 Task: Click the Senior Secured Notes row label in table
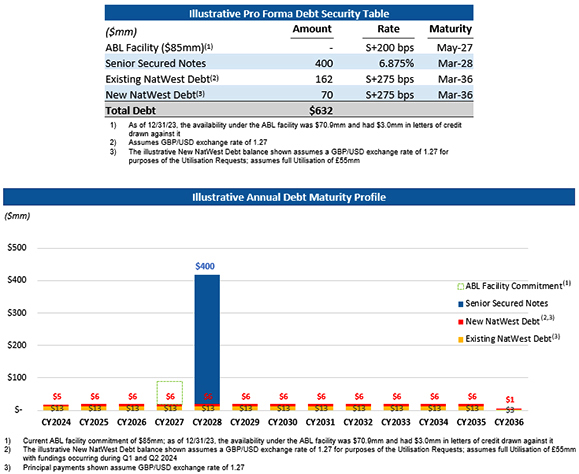pyautogui.click(x=155, y=63)
